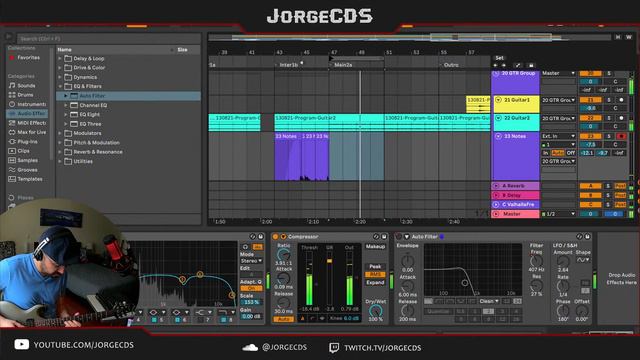The height and width of the screenshot is (360, 640).
Task: Arm the 22 Guitar2 track for recording
Action: (x=621, y=118)
